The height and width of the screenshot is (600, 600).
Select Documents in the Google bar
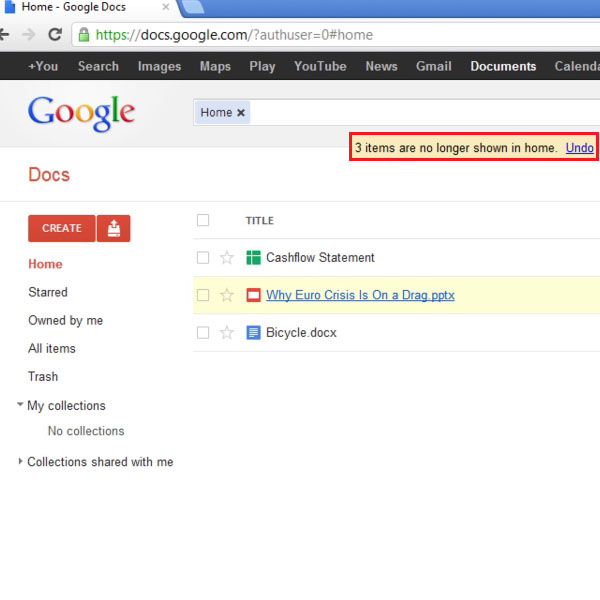pos(503,66)
